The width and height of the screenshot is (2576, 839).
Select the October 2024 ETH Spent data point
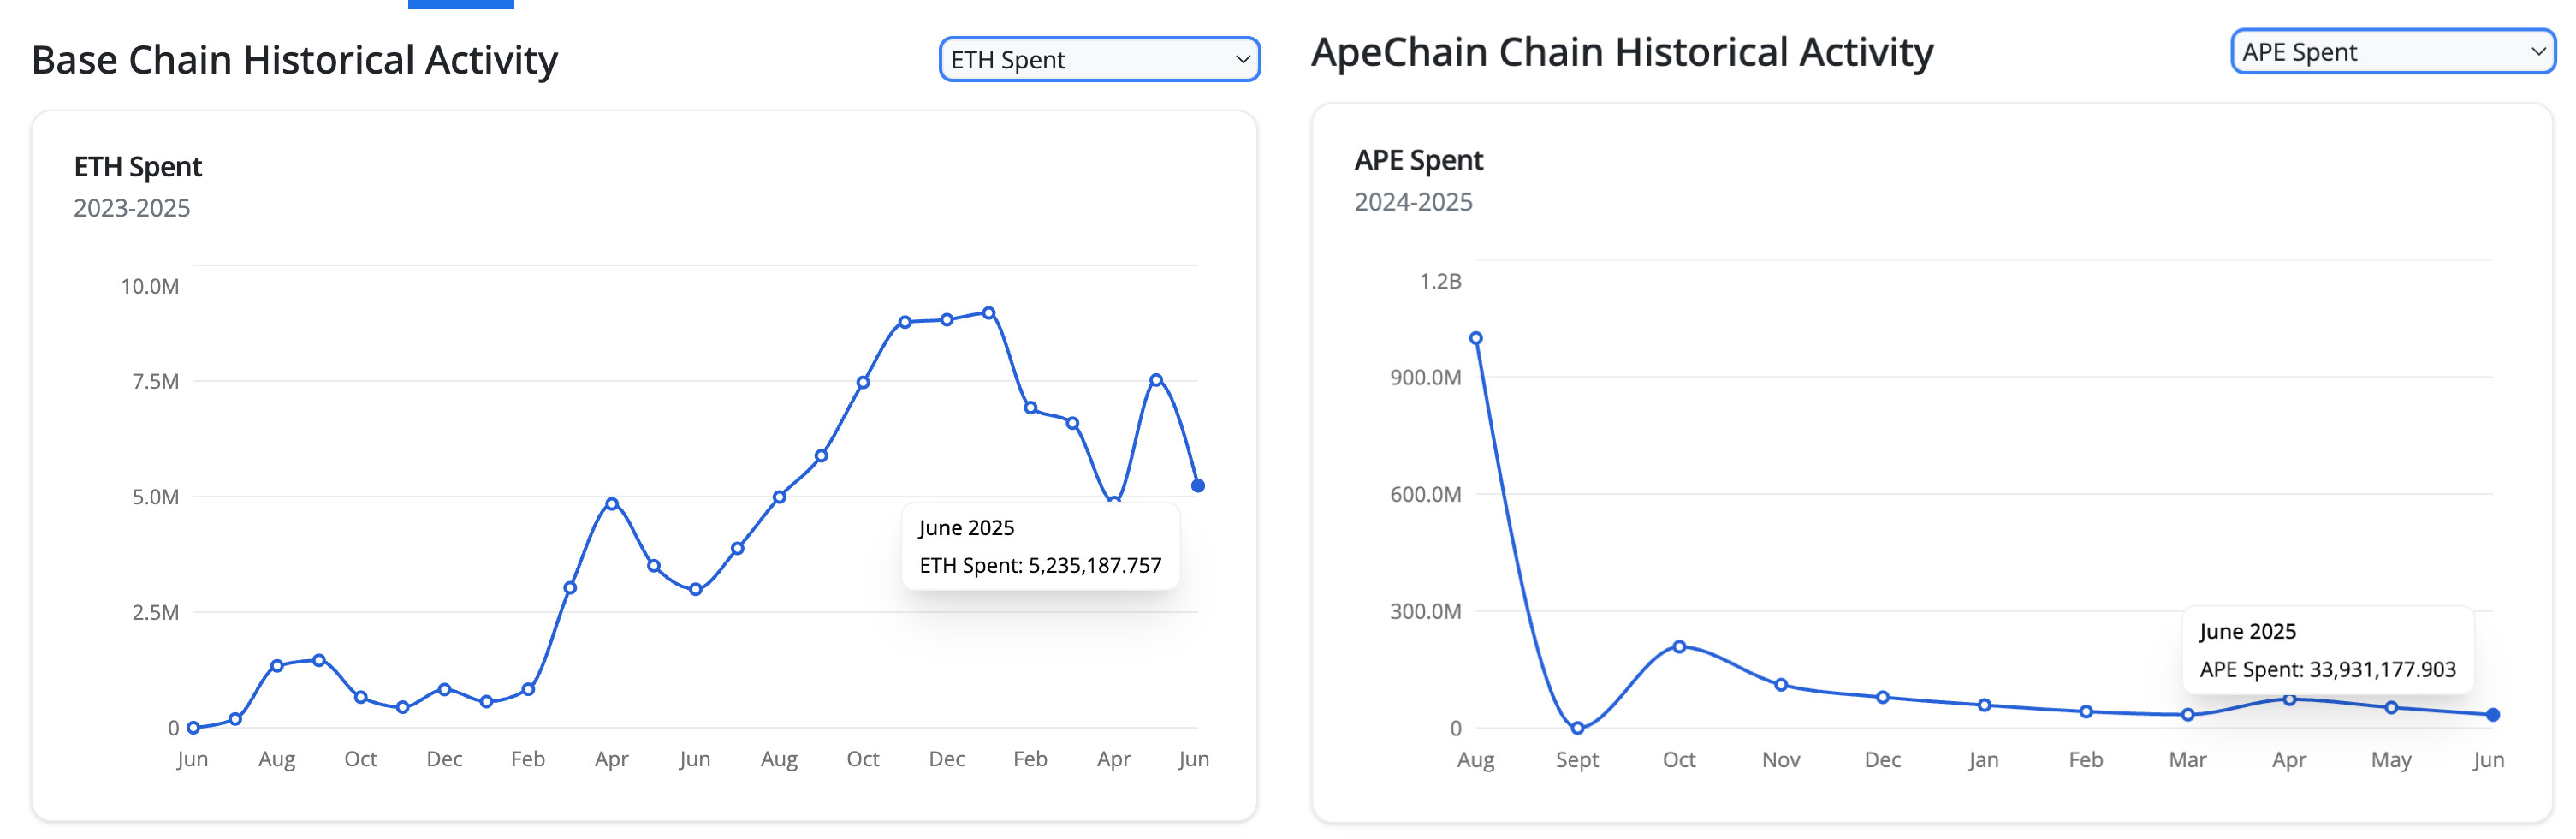(862, 383)
